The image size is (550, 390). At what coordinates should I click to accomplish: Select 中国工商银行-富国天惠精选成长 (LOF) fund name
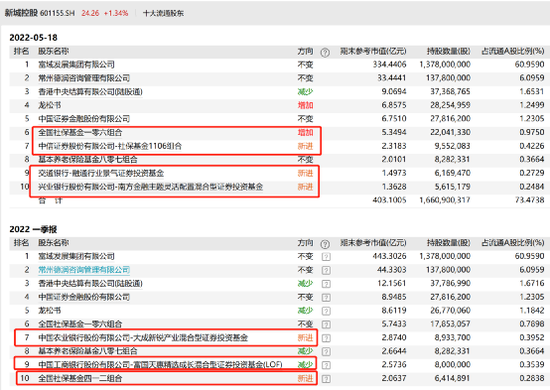pos(160,365)
